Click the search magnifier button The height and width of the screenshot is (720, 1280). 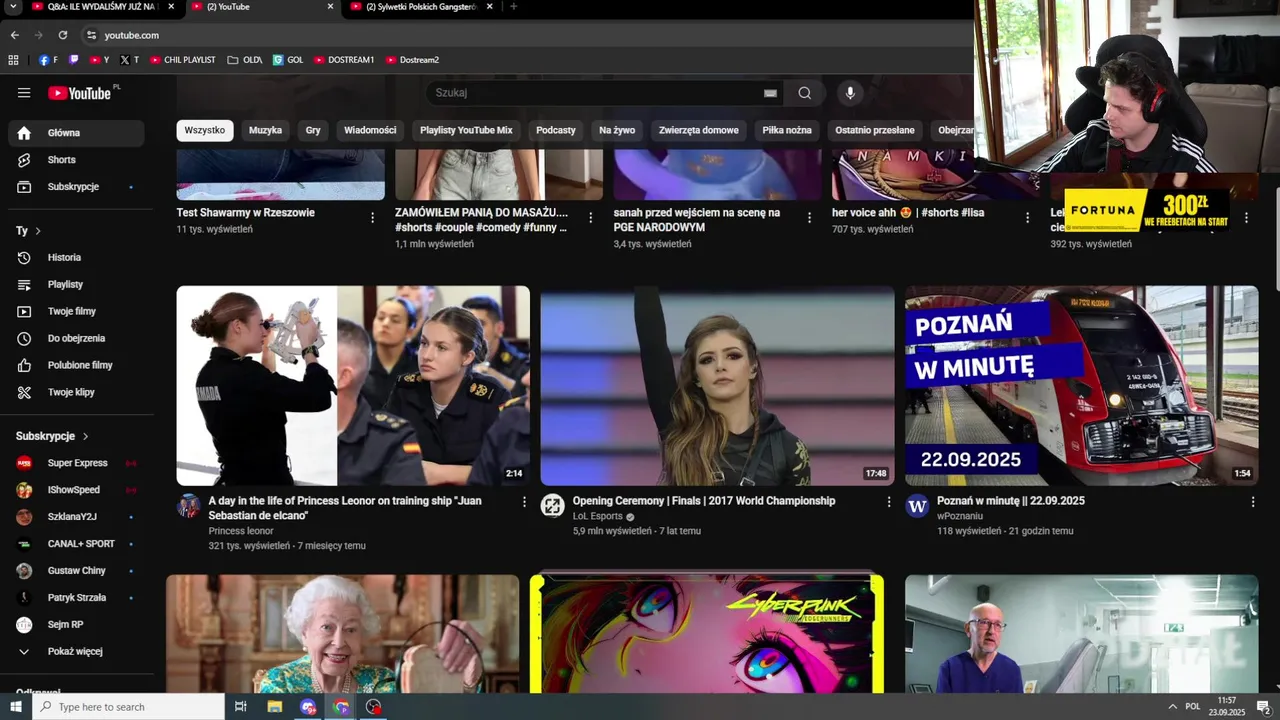(x=804, y=93)
